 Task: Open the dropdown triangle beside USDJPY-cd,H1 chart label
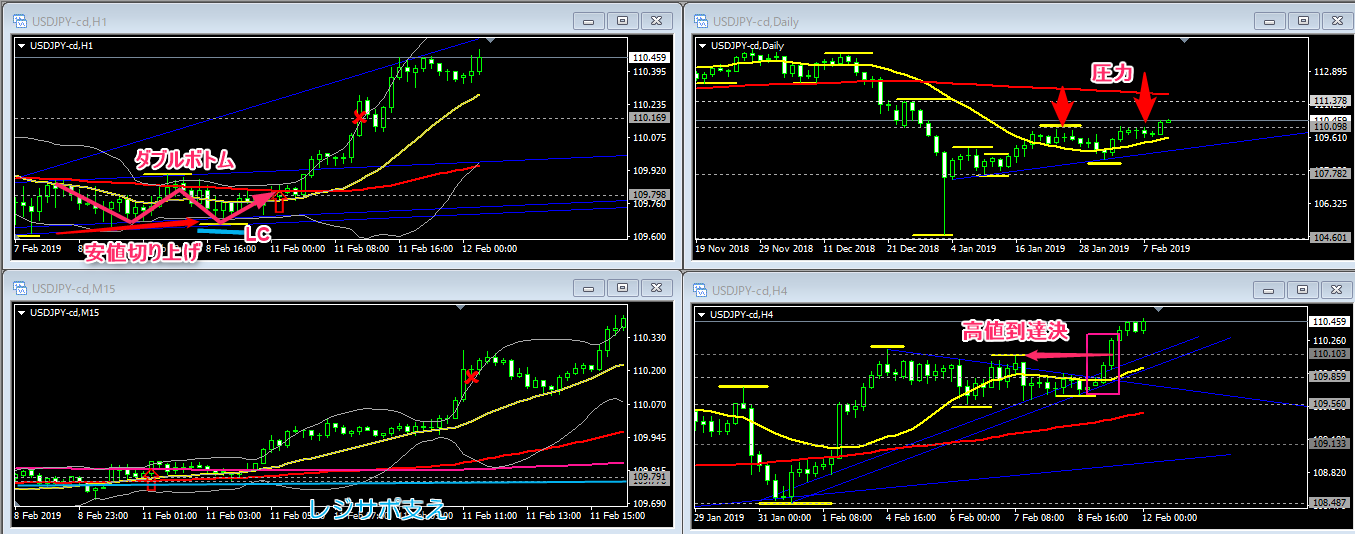(22, 45)
